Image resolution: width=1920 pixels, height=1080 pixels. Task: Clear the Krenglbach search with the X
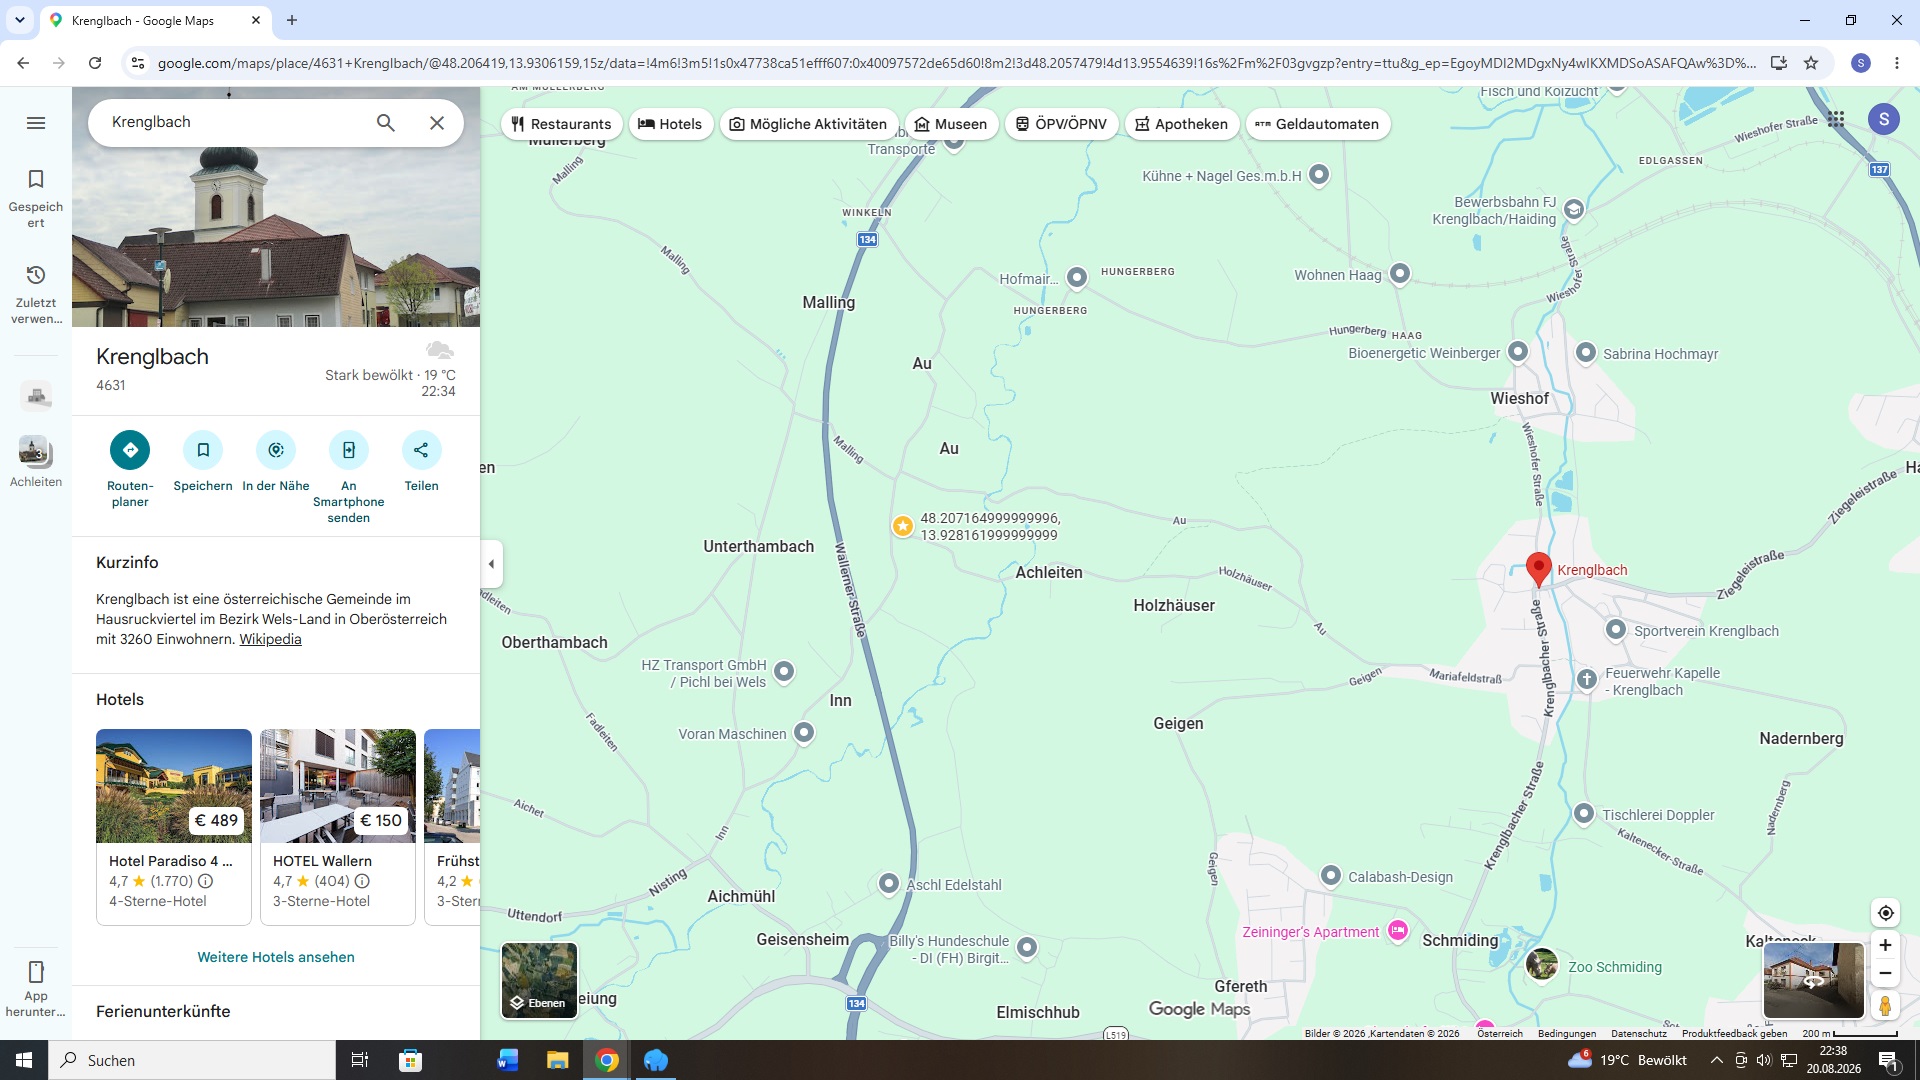click(437, 123)
